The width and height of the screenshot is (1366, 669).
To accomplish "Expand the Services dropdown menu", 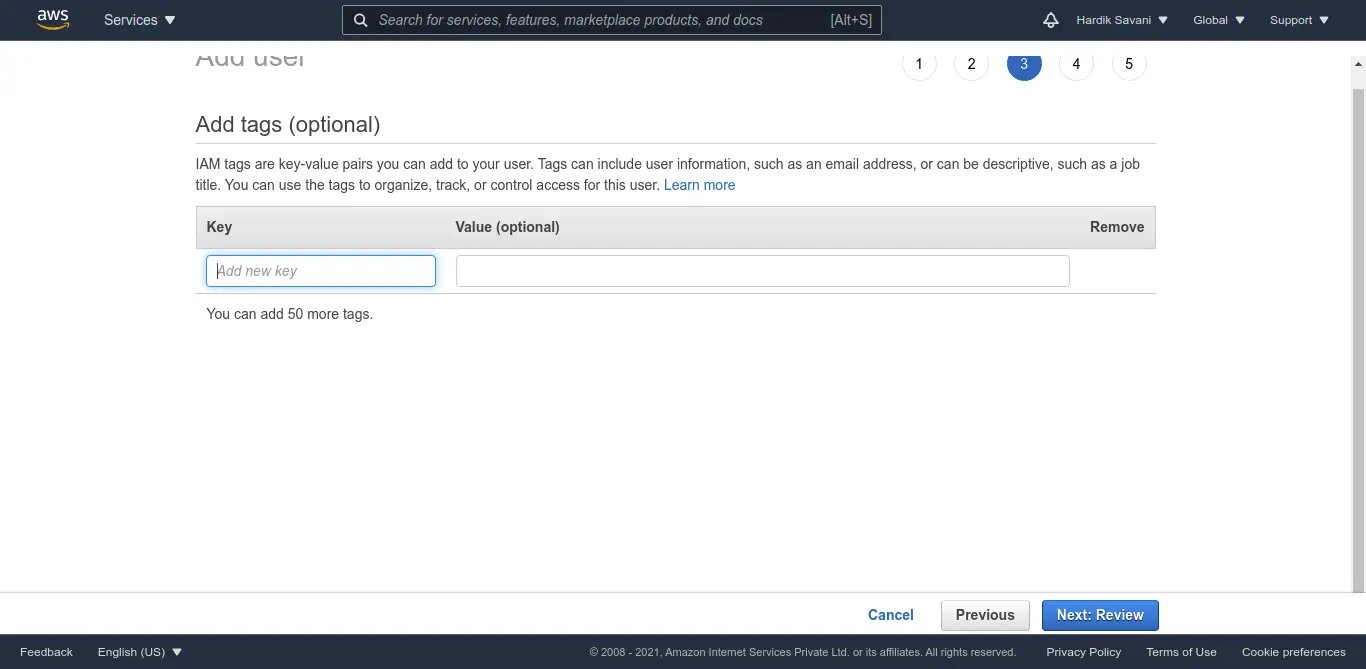I will pos(139,20).
